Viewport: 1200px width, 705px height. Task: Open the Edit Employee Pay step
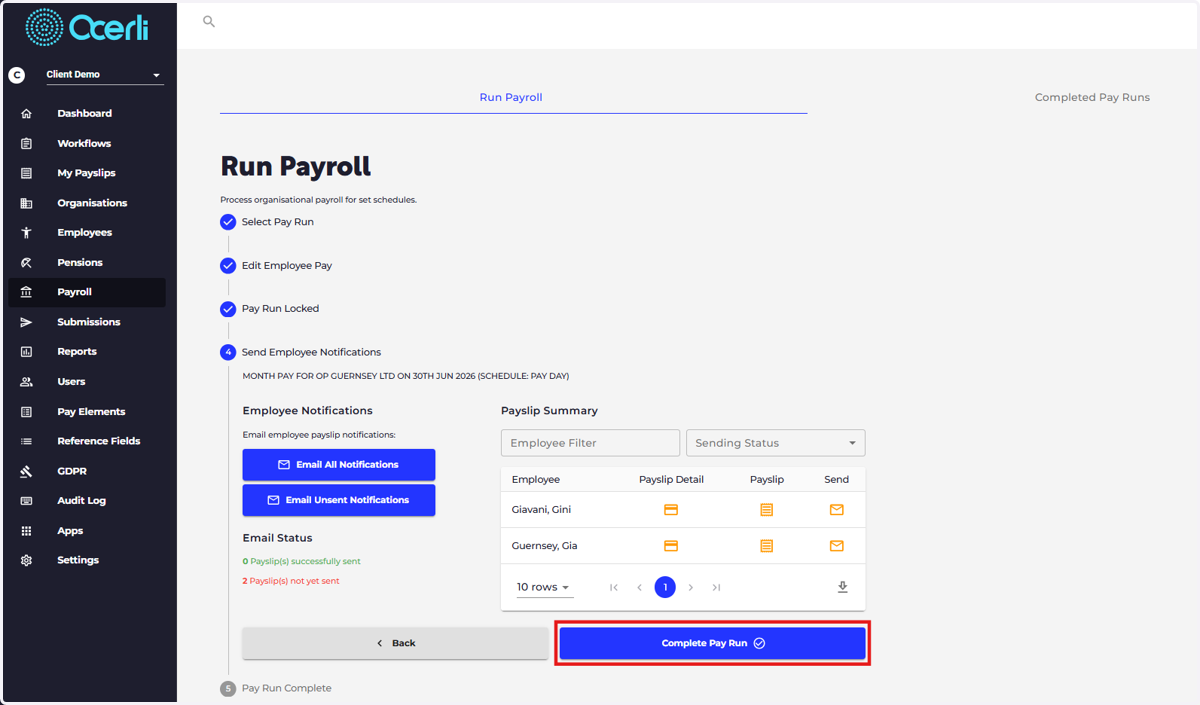[x=276, y=266]
